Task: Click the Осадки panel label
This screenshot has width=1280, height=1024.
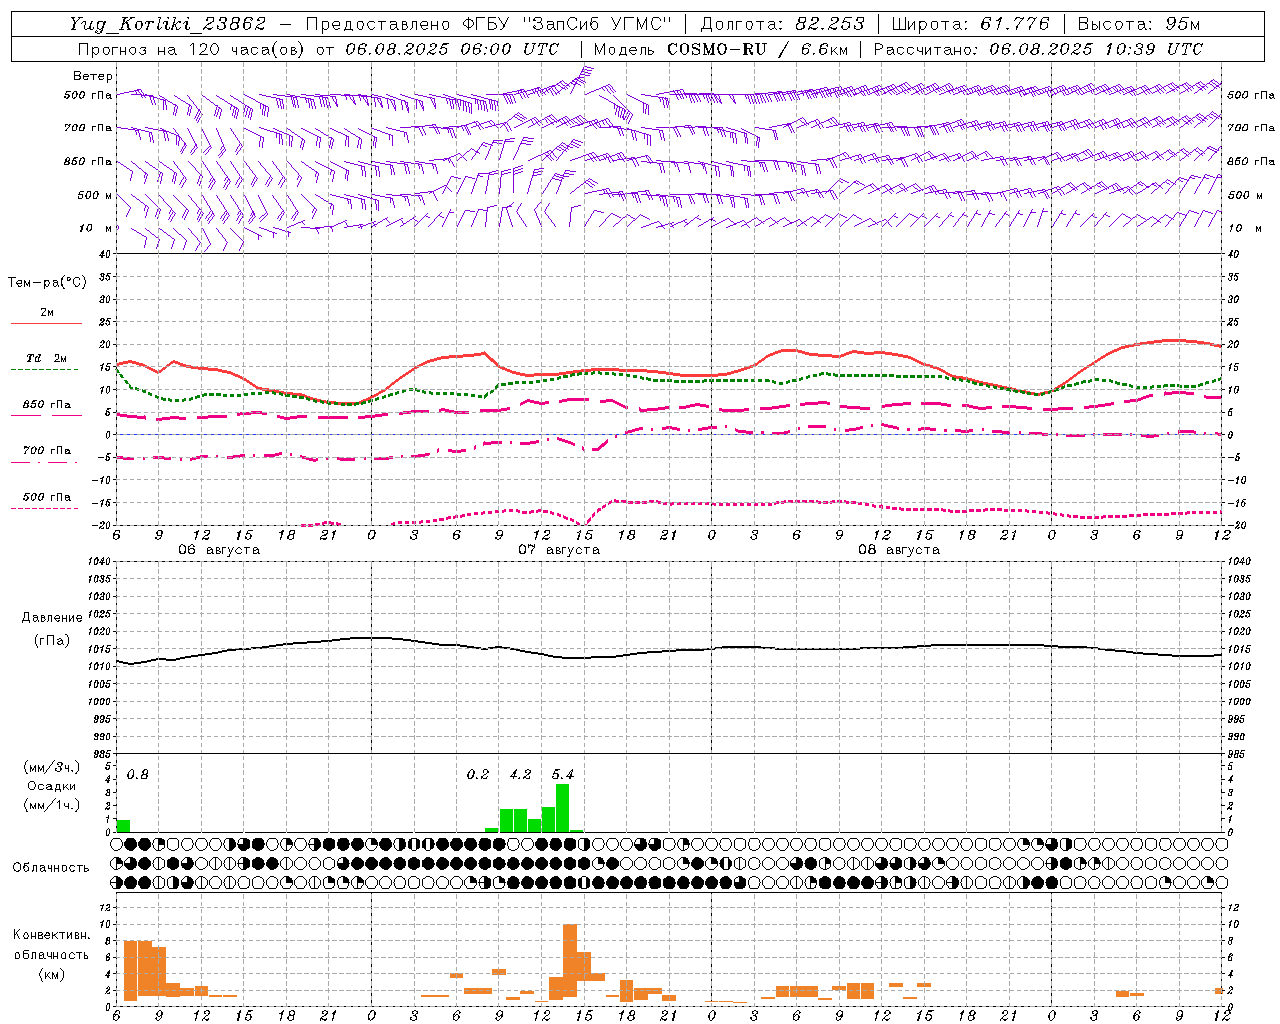Action: coord(51,786)
